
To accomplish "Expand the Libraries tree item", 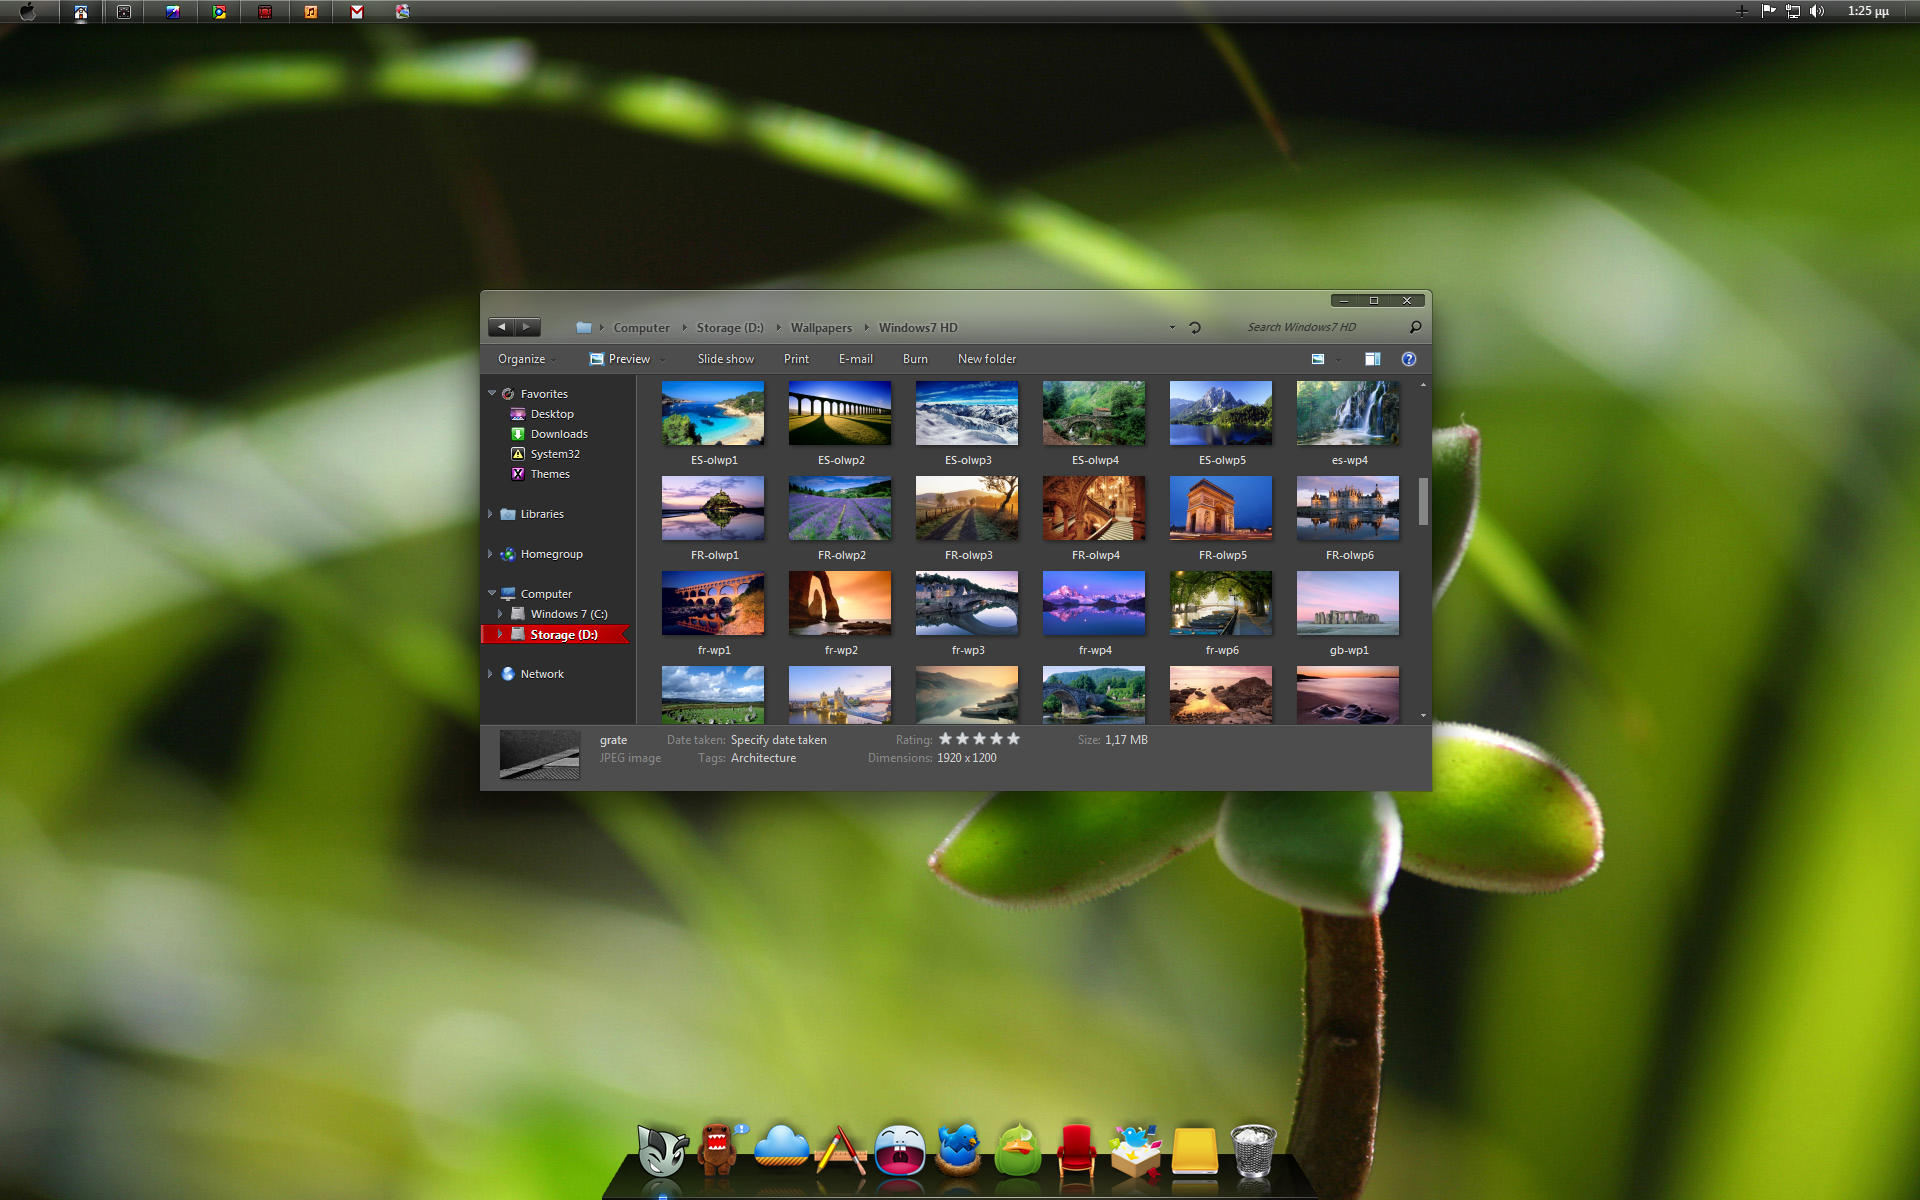I will (495, 512).
